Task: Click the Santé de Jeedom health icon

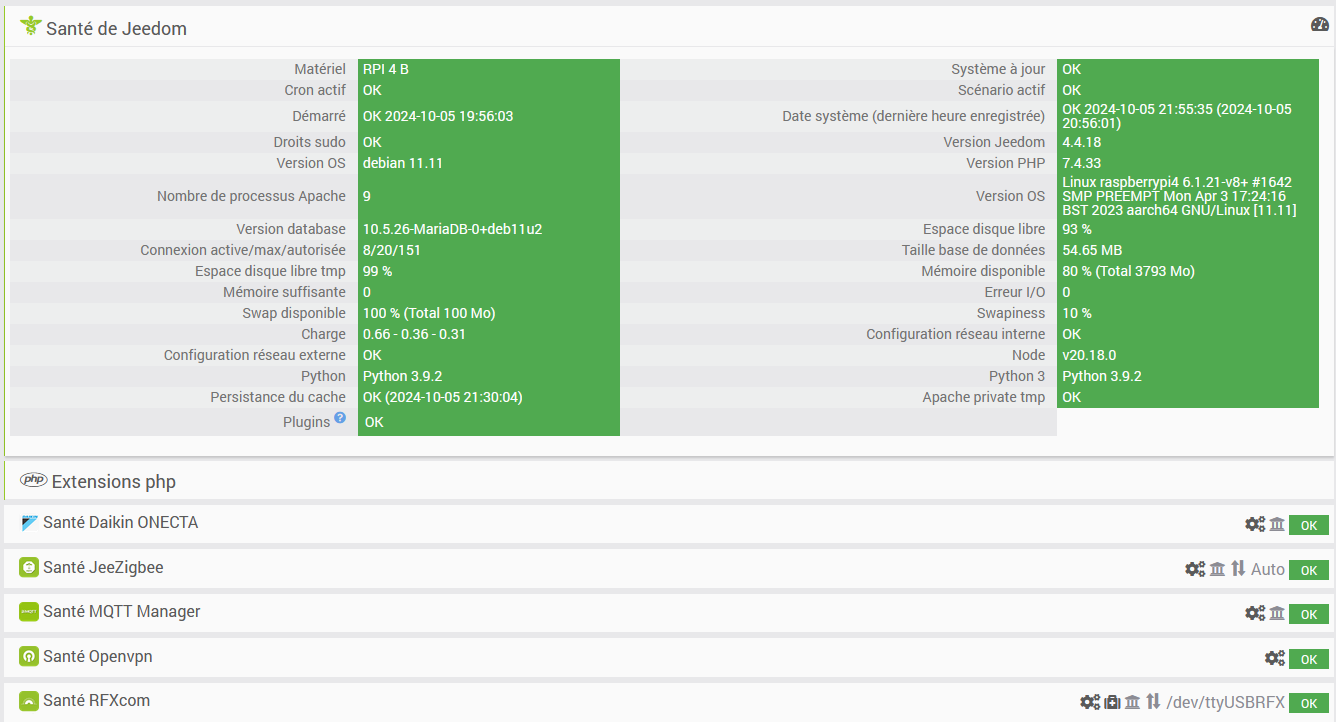Action: coord(30,27)
